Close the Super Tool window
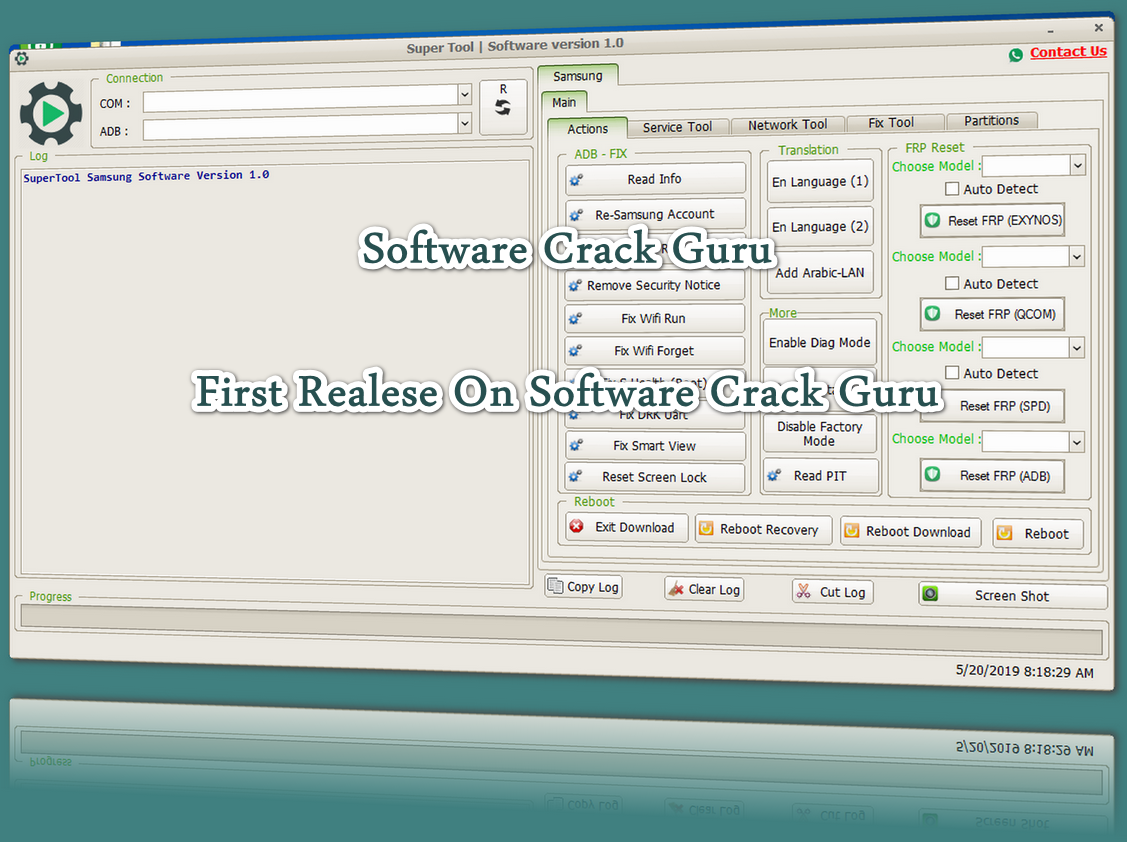 tap(1098, 28)
